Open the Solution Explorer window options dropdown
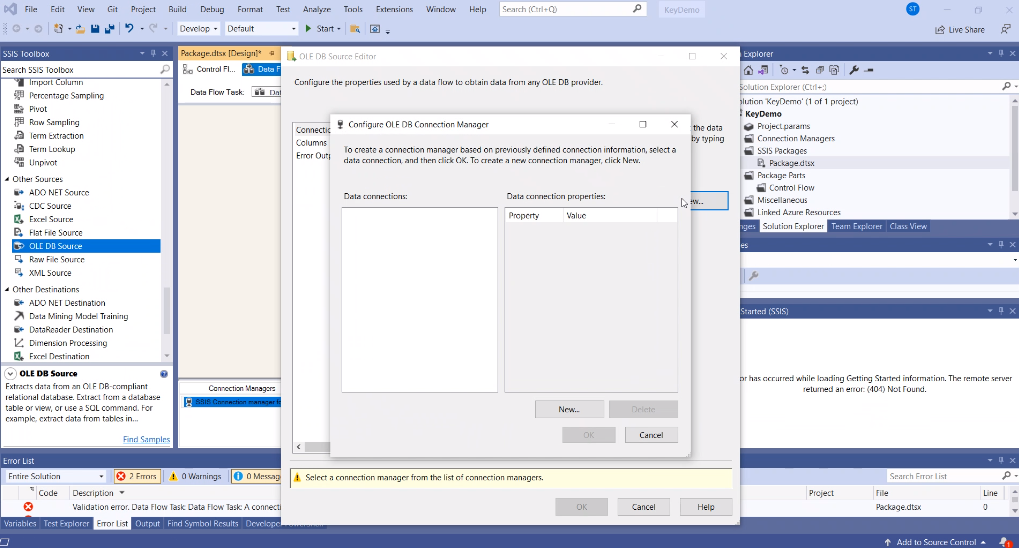This screenshot has width=1019, height=548. point(990,53)
